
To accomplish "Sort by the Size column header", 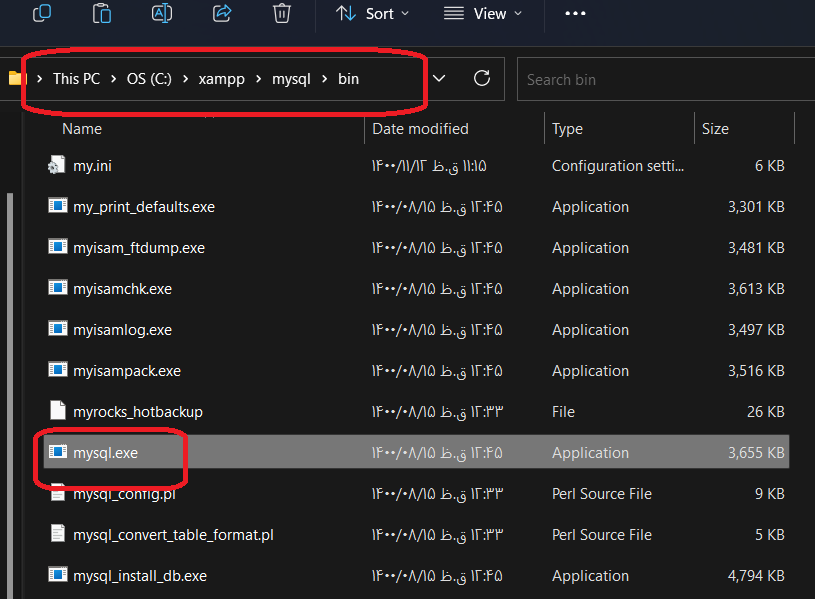I will 715,129.
